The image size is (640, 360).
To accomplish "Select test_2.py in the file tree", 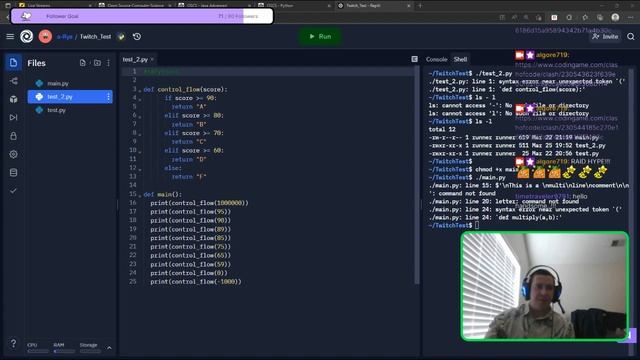I will point(70,97).
